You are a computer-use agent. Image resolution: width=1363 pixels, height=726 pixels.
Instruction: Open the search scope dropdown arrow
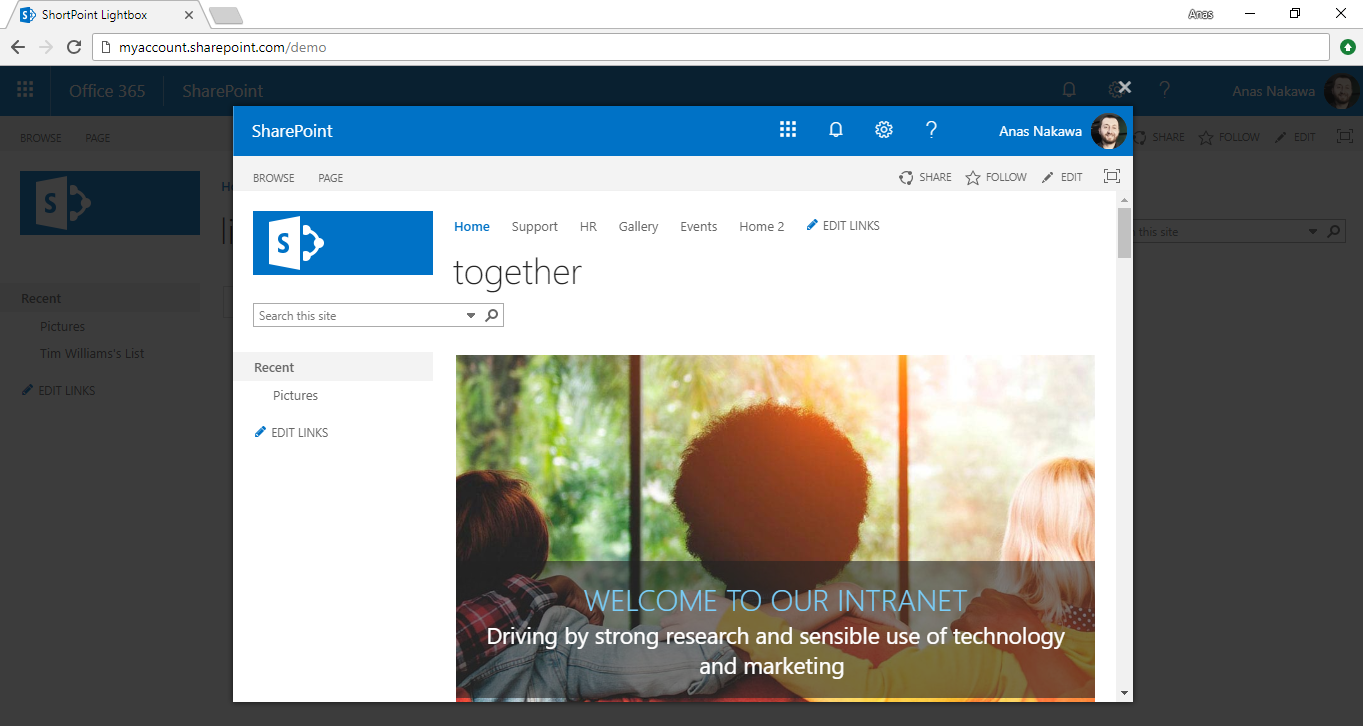(470, 314)
